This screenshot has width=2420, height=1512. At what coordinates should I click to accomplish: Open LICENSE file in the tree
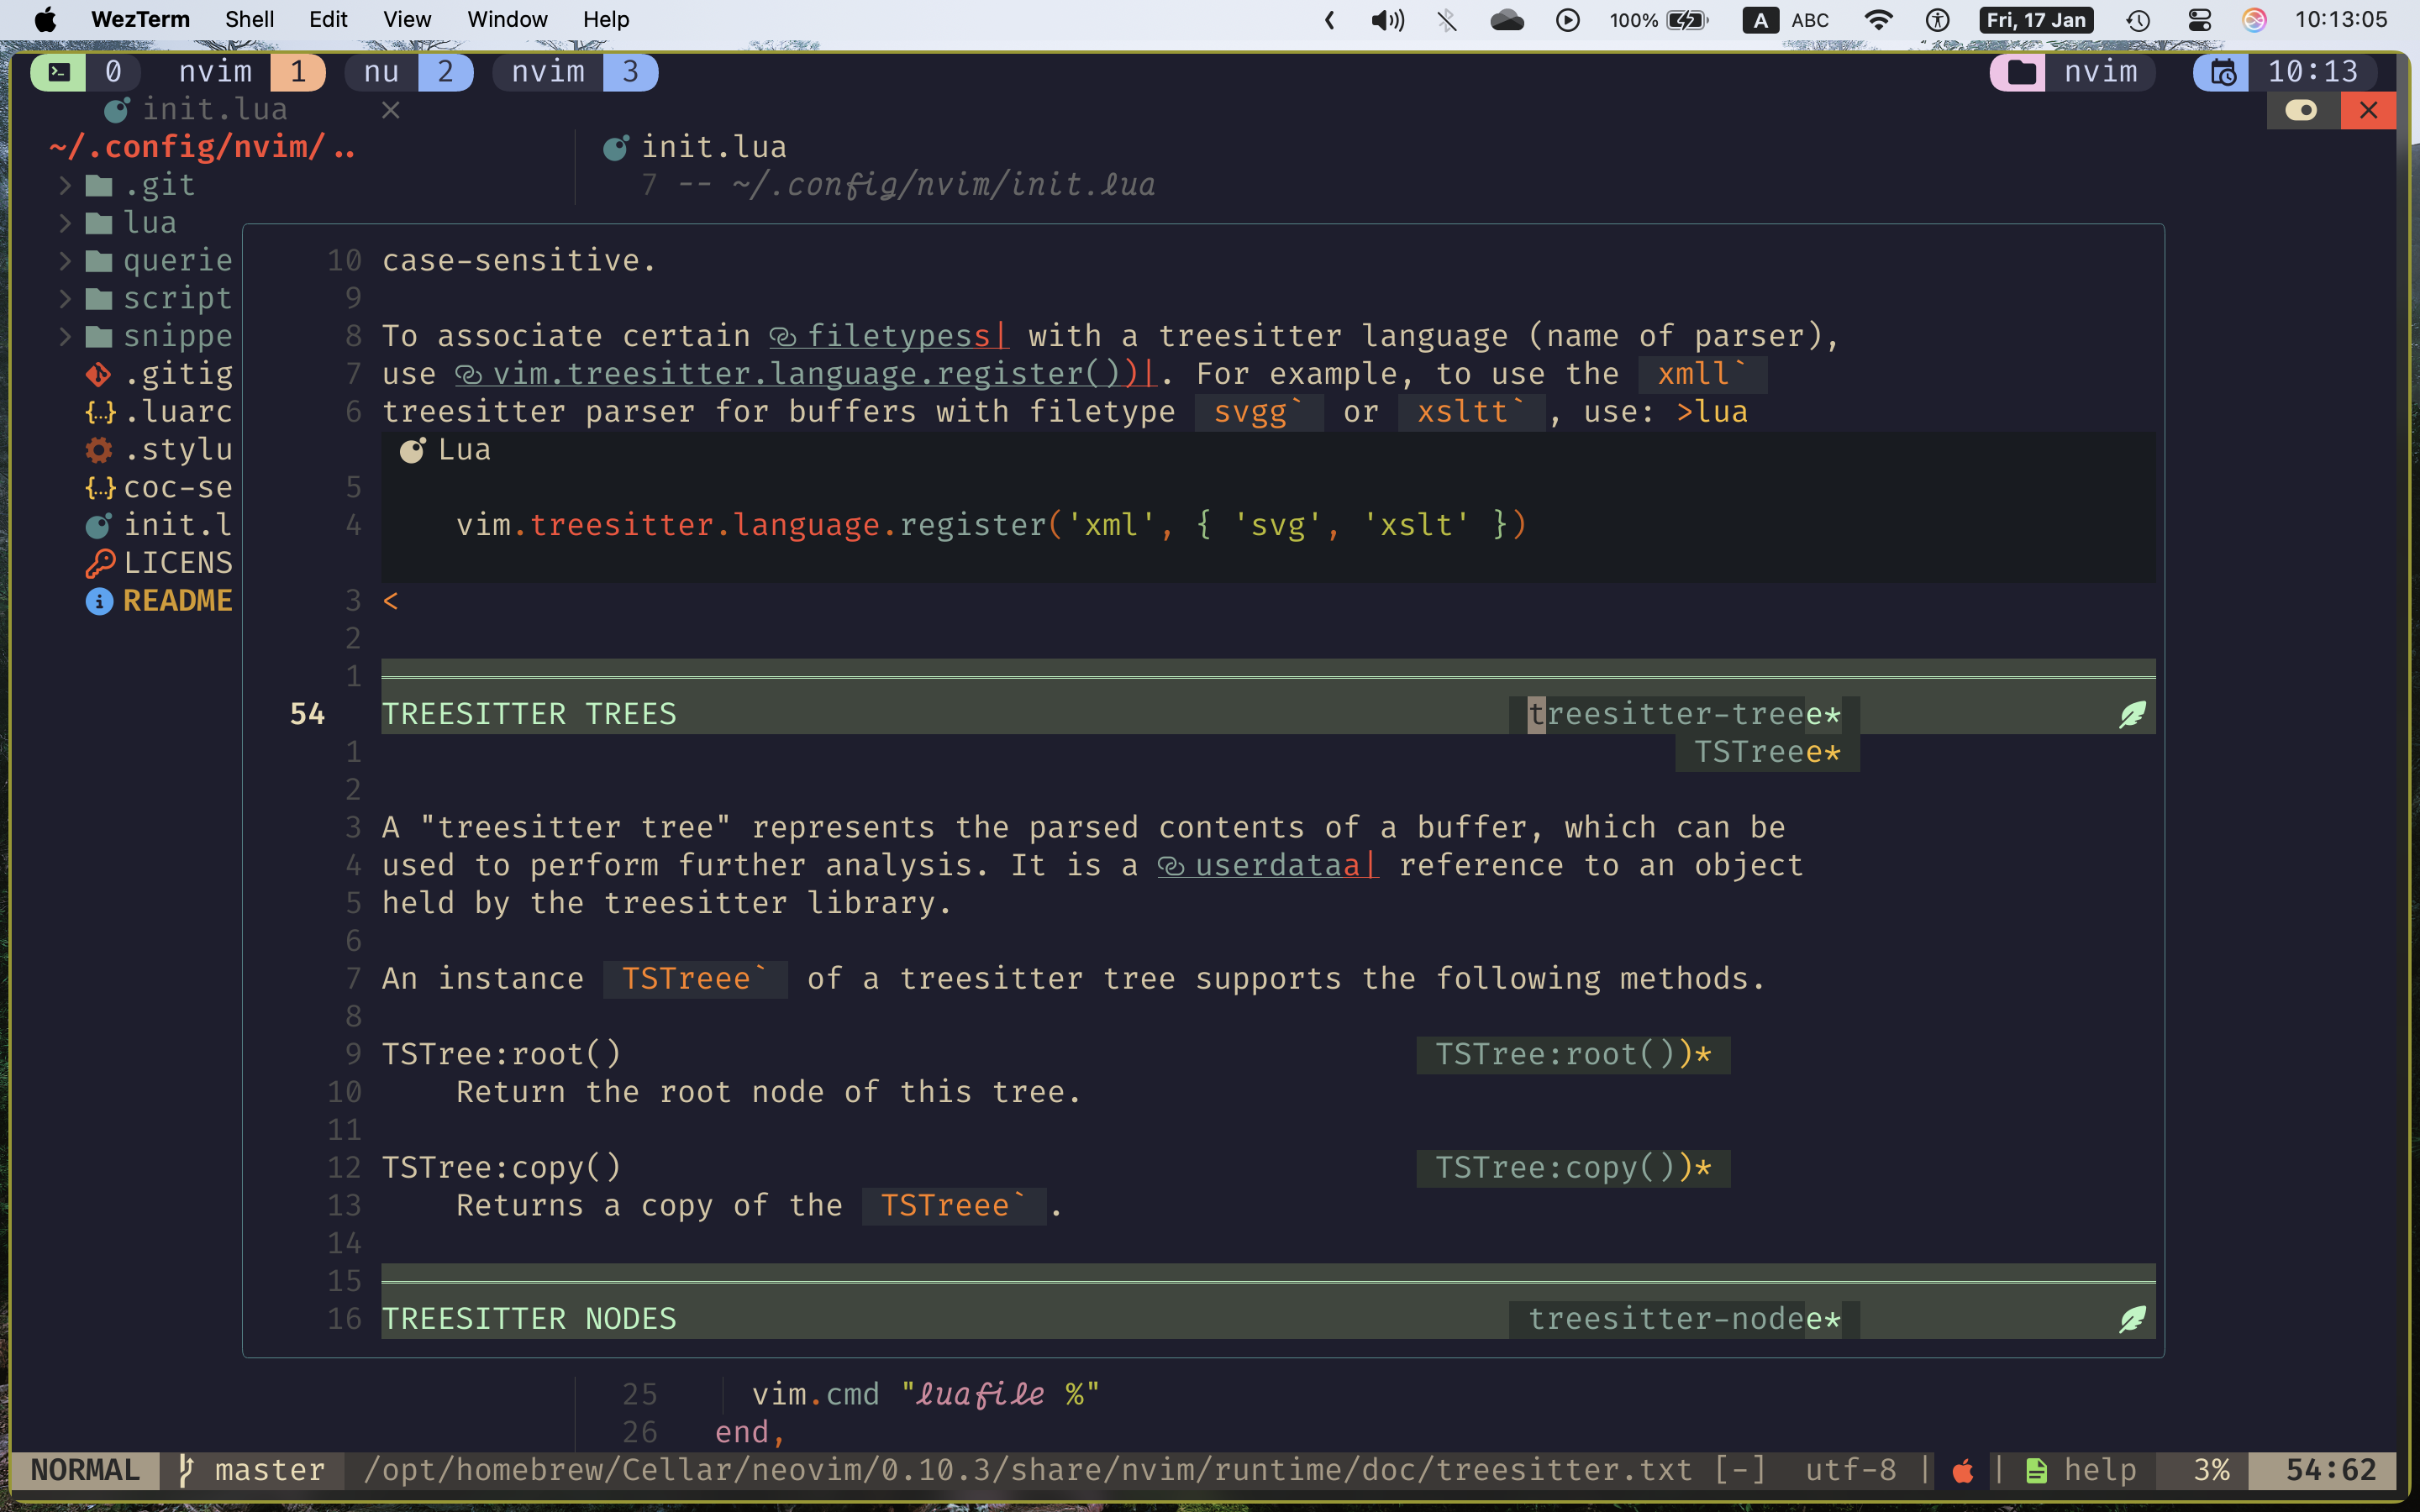[177, 563]
